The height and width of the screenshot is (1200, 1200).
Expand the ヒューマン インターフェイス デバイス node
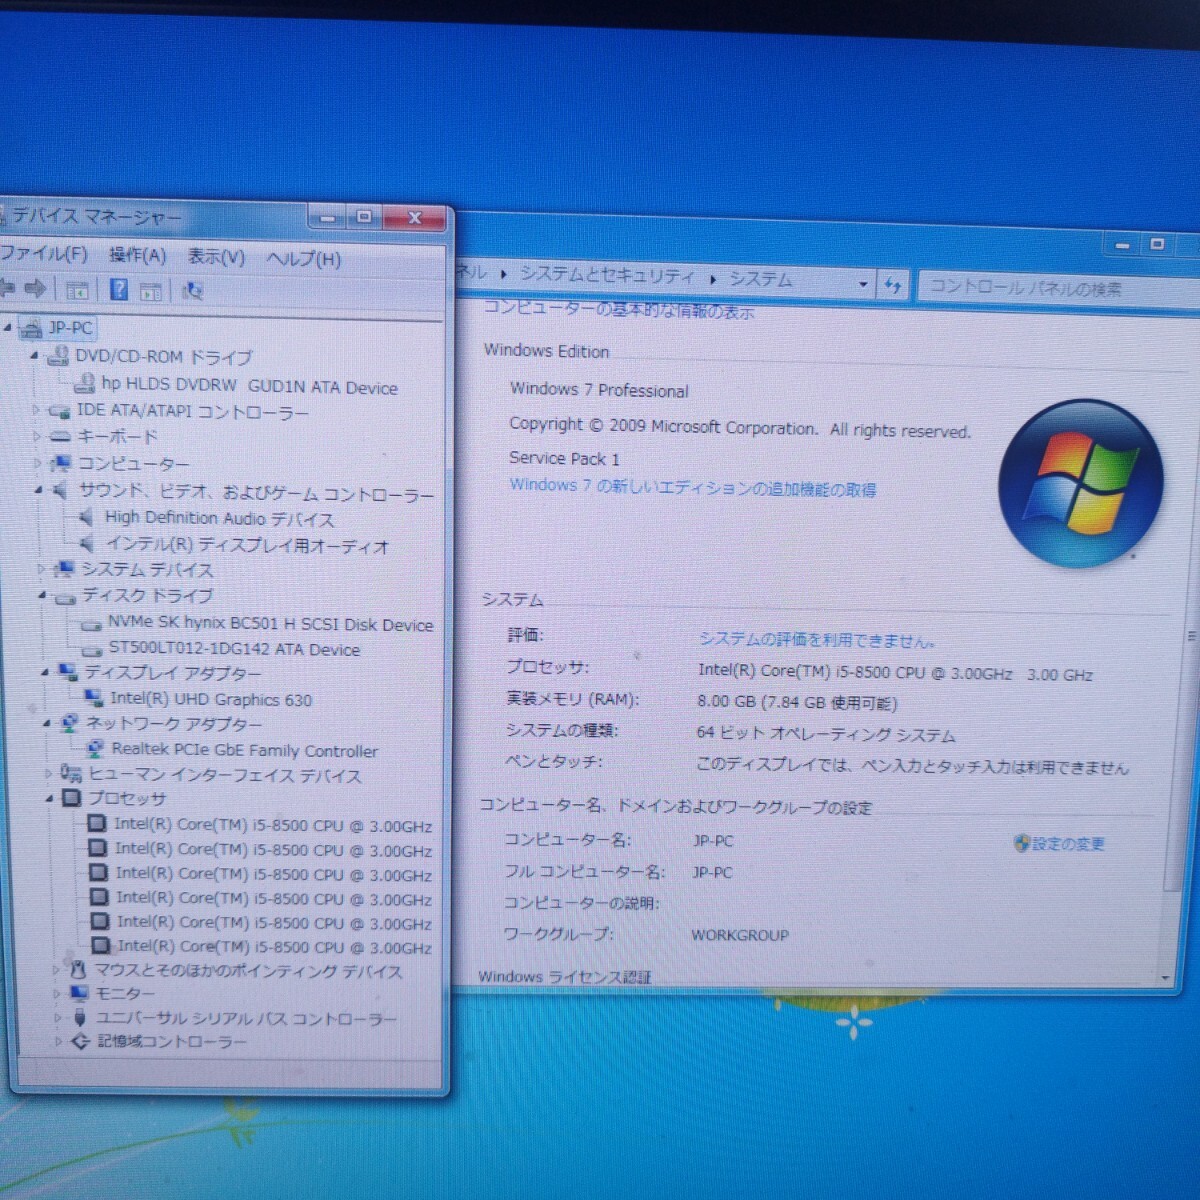point(48,774)
